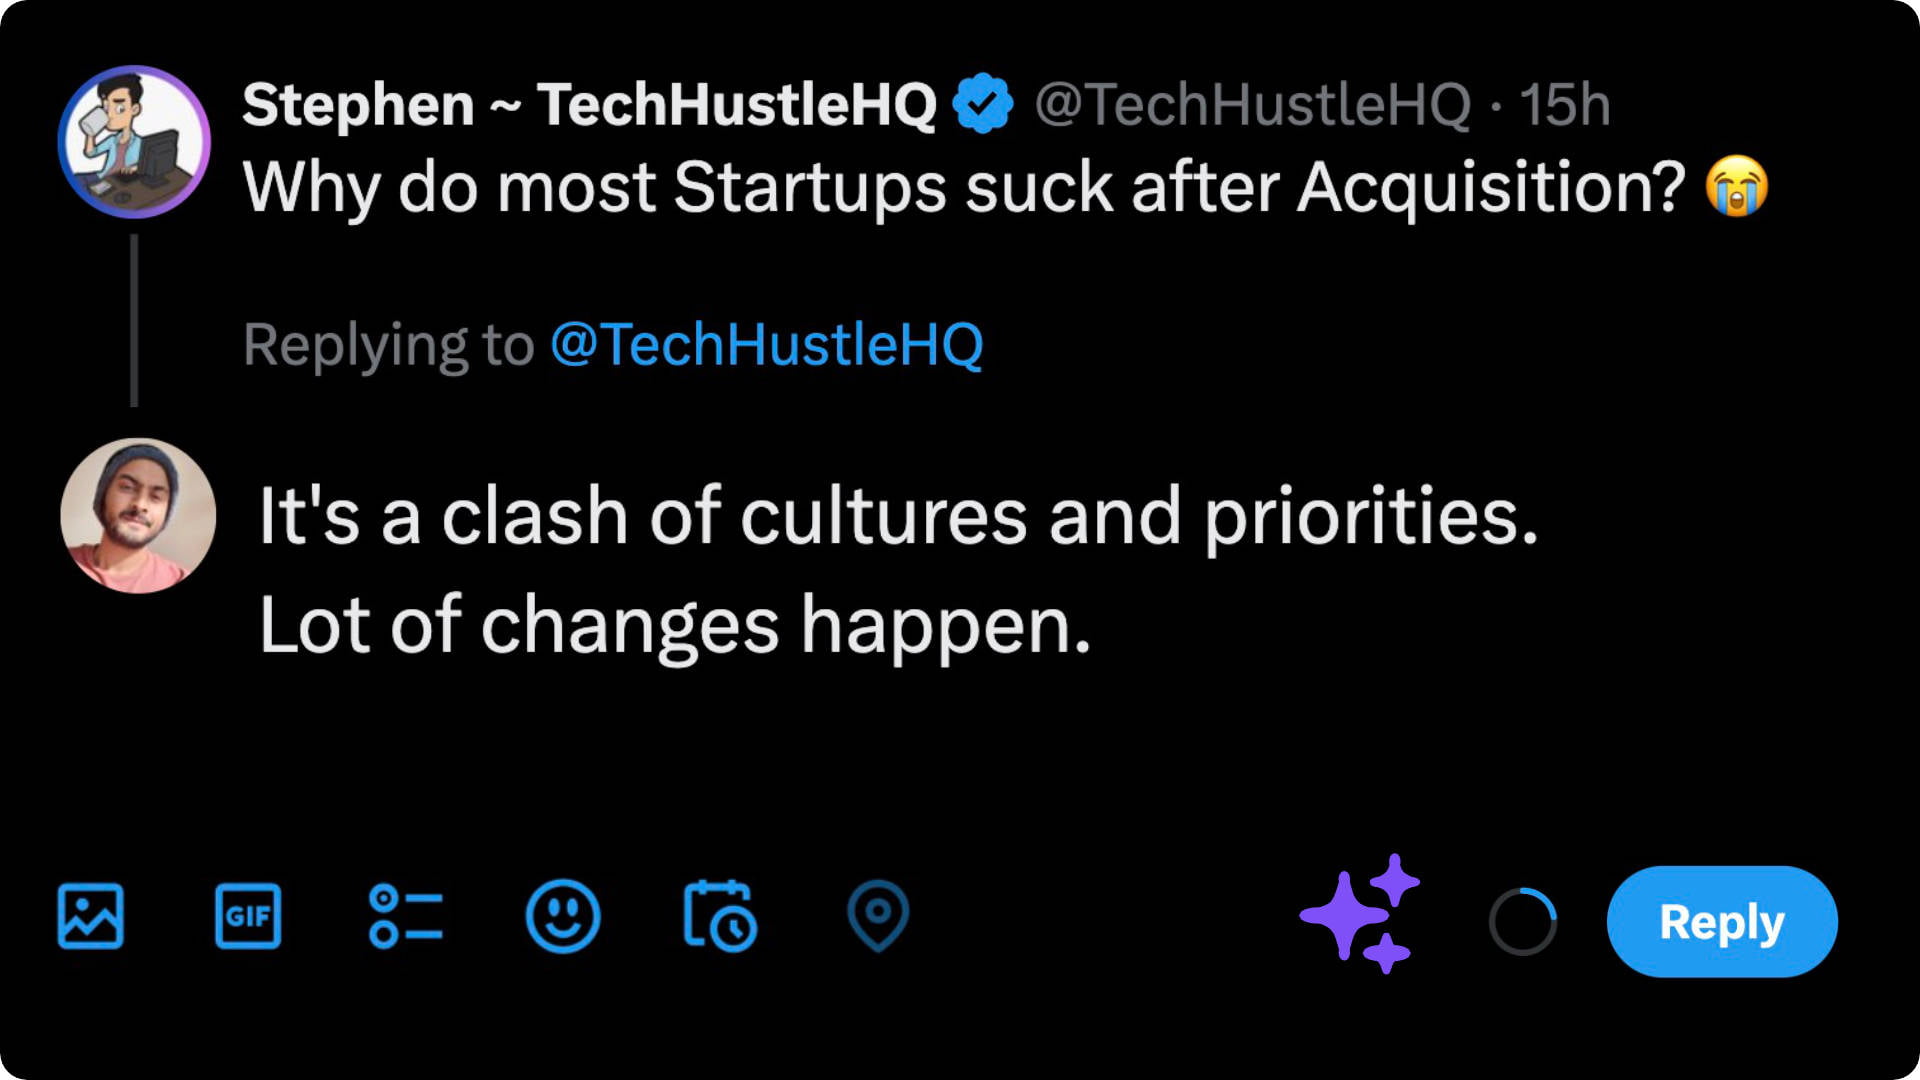Viewport: 1920px width, 1080px height.
Task: Attach a photo to the reply
Action: coord(90,917)
